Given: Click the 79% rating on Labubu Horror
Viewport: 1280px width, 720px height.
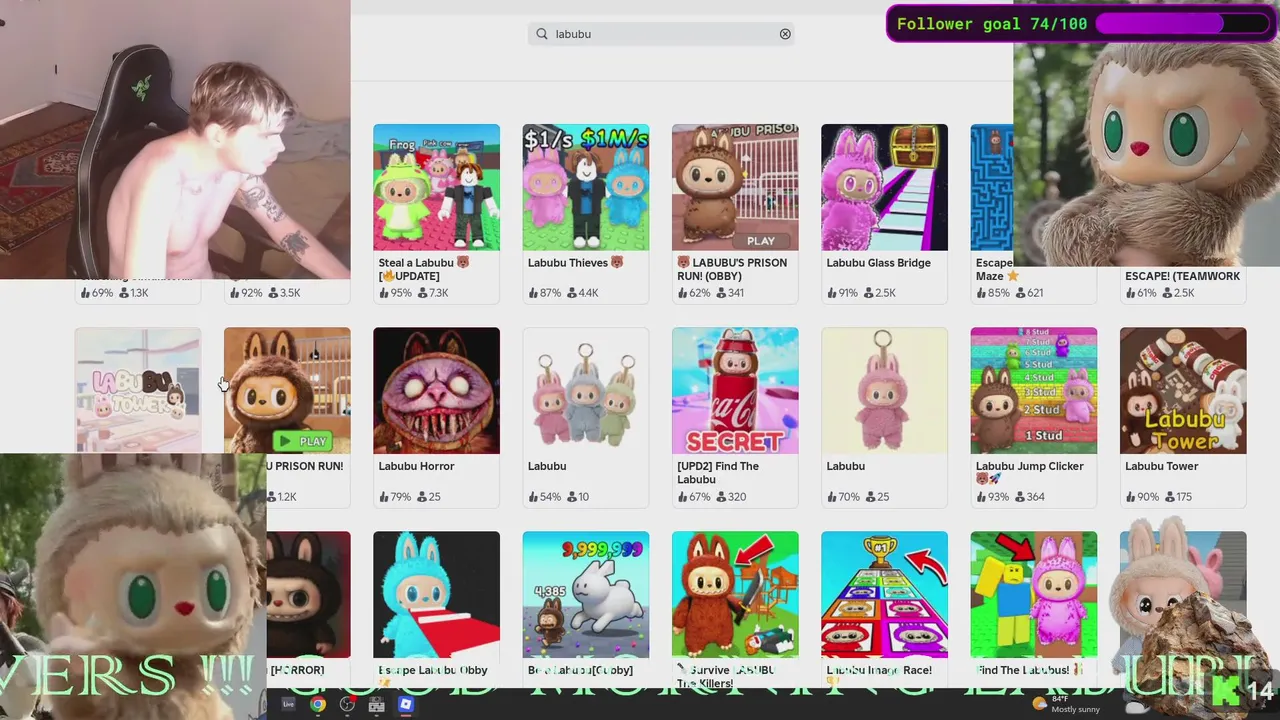Looking at the screenshot, I should pyautogui.click(x=395, y=496).
